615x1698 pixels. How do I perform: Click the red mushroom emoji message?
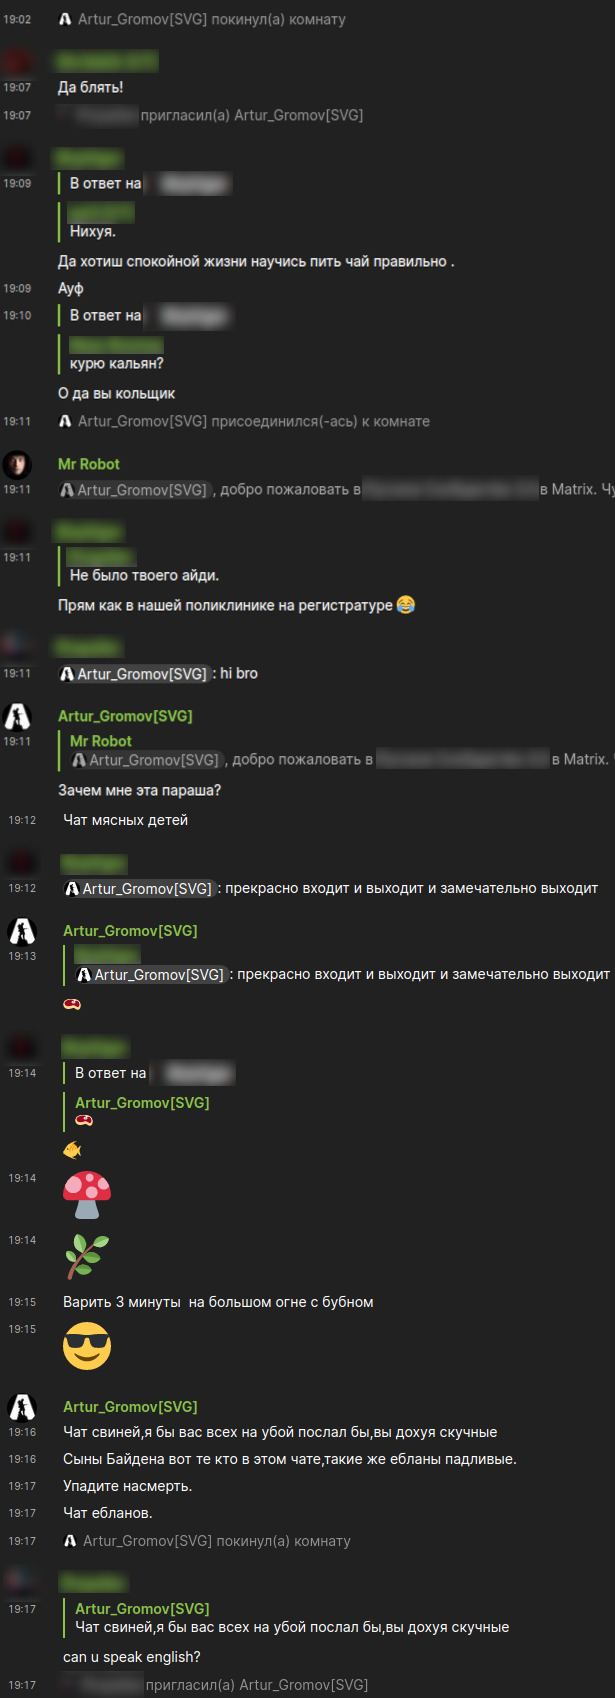click(x=87, y=1195)
